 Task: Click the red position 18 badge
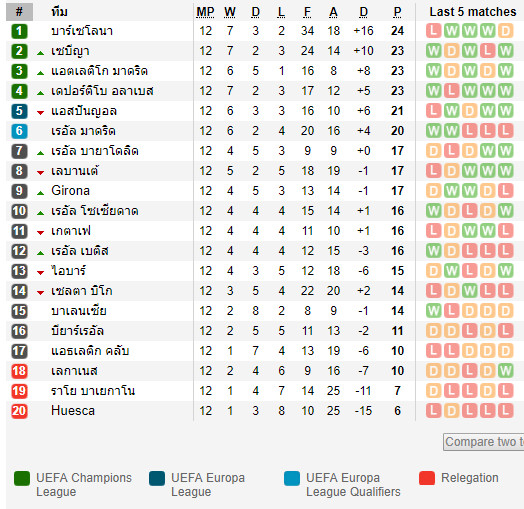pyautogui.click(x=19, y=371)
